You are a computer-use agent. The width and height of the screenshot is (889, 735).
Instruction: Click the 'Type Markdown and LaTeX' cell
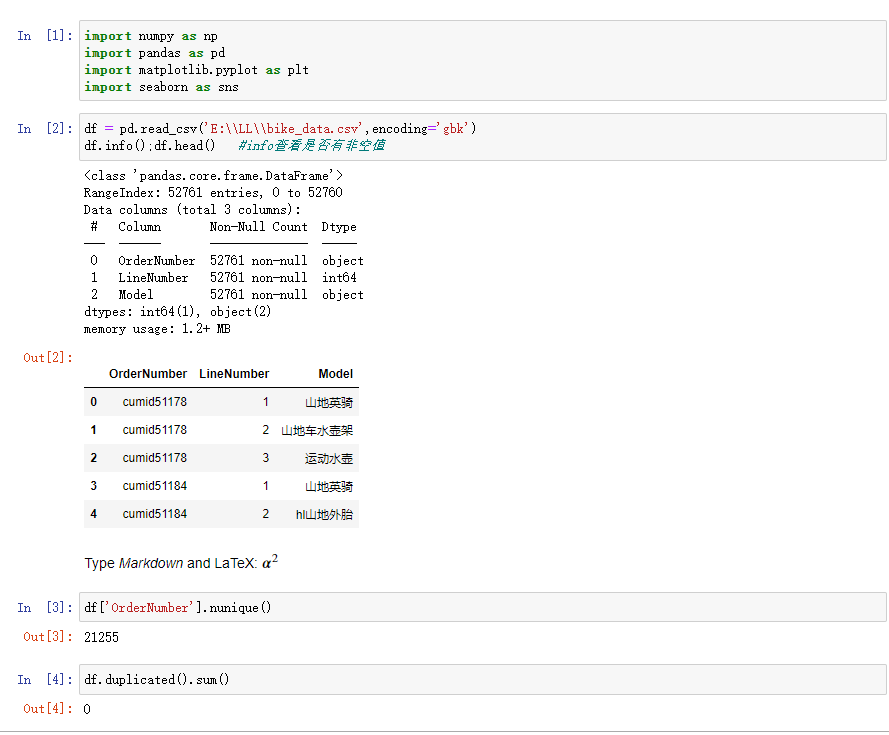[181, 563]
